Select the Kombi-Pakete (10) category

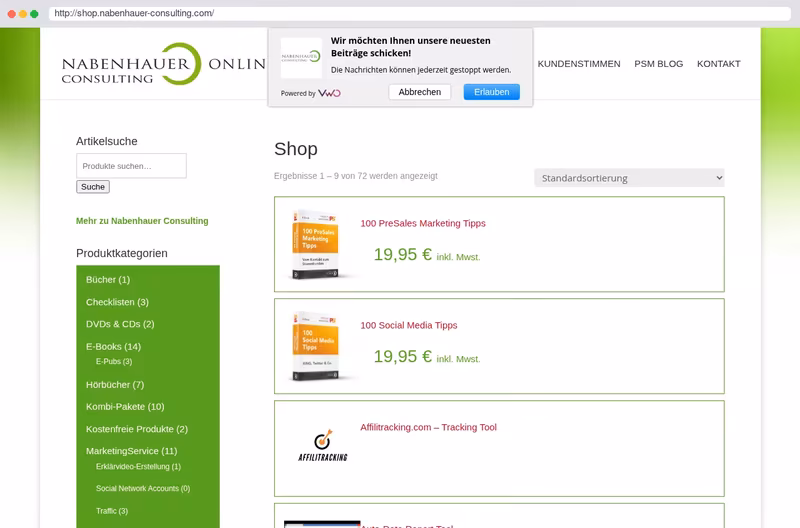click(125, 407)
